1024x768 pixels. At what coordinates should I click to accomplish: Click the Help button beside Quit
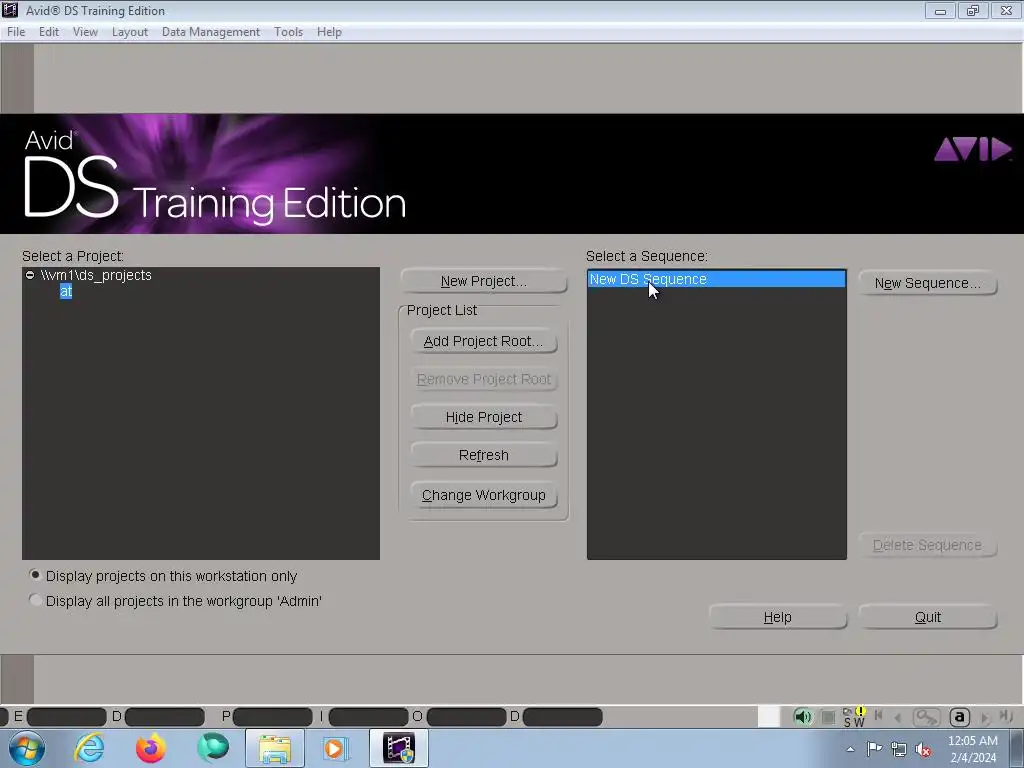(x=778, y=617)
